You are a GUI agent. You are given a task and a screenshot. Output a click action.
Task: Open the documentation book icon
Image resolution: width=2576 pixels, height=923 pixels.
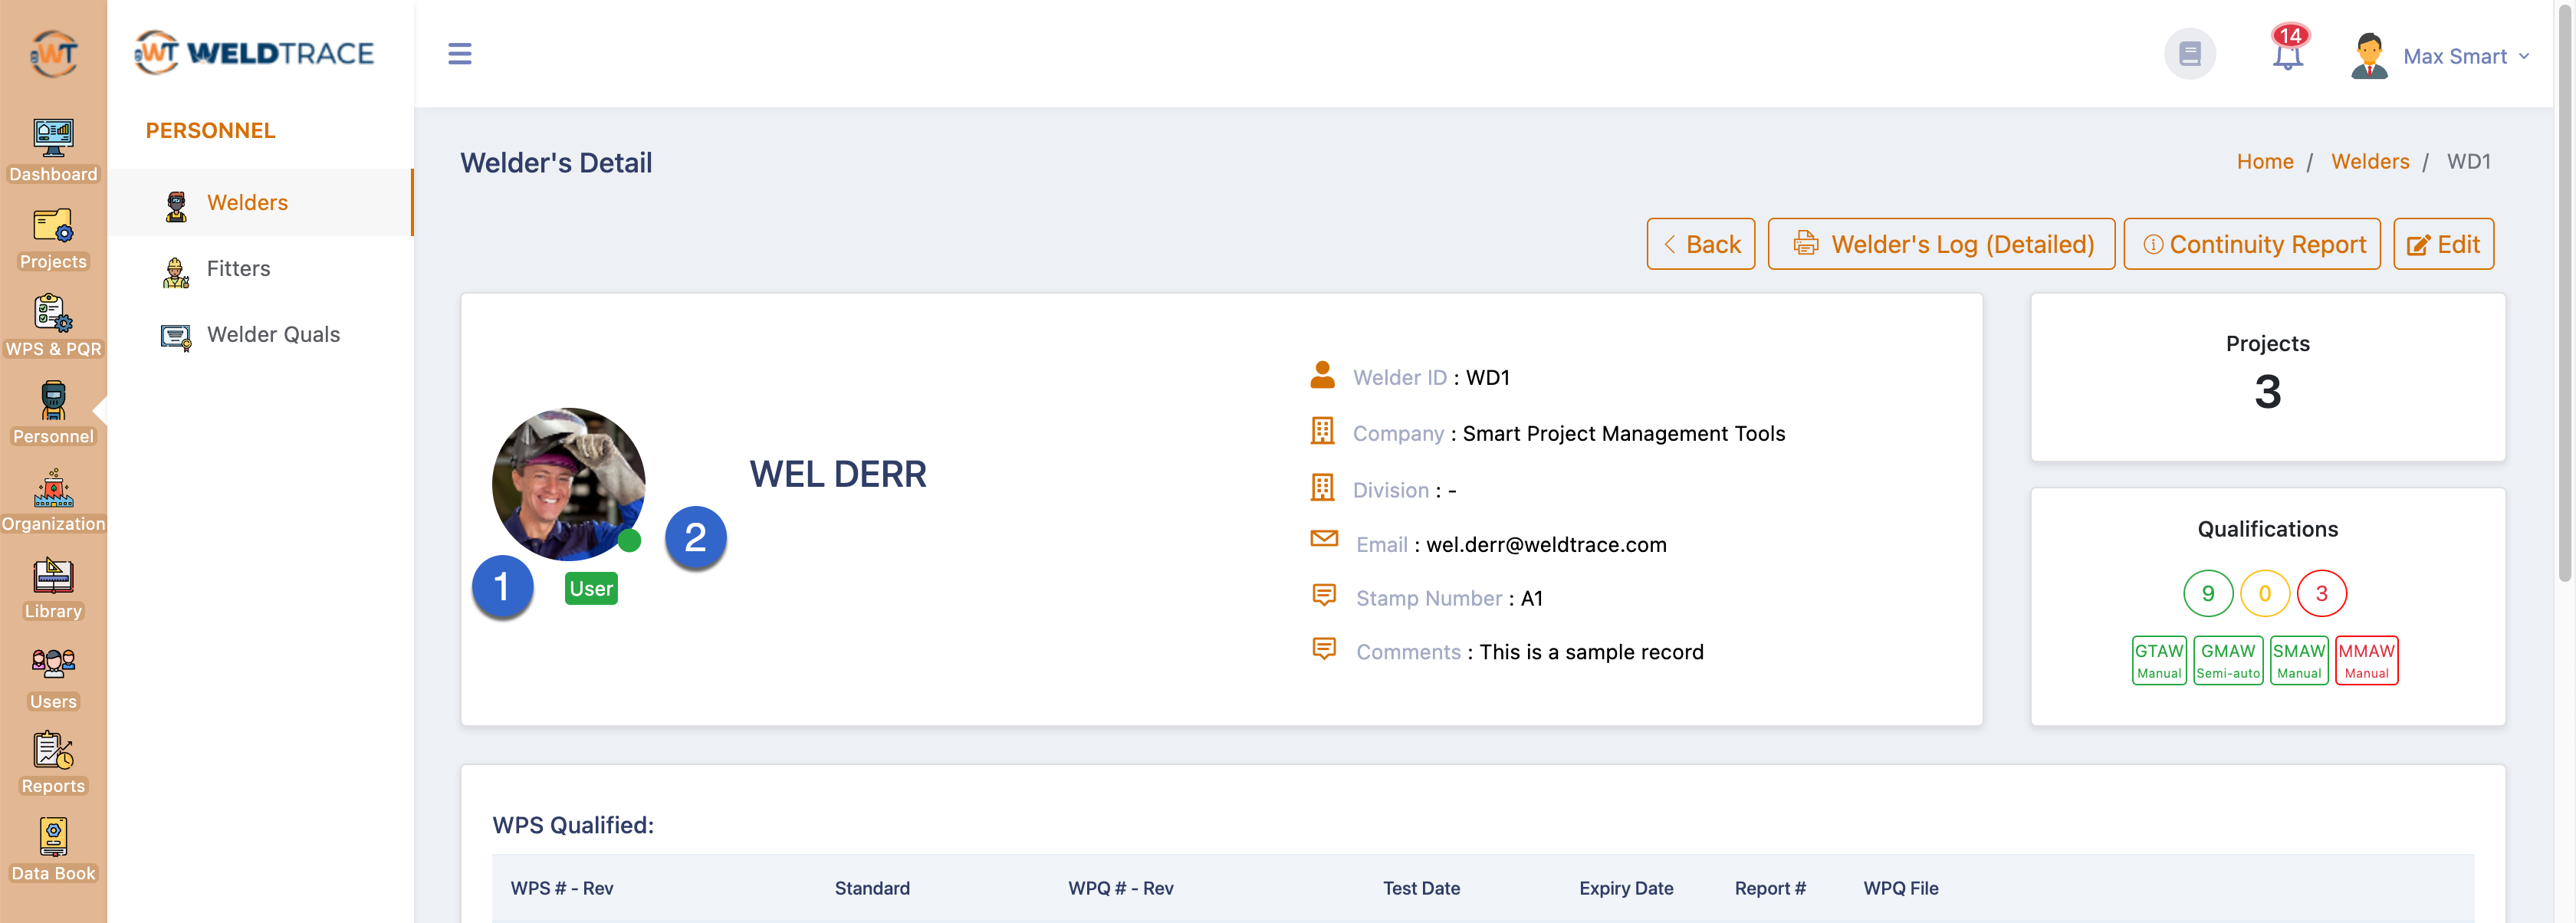pos(2189,53)
